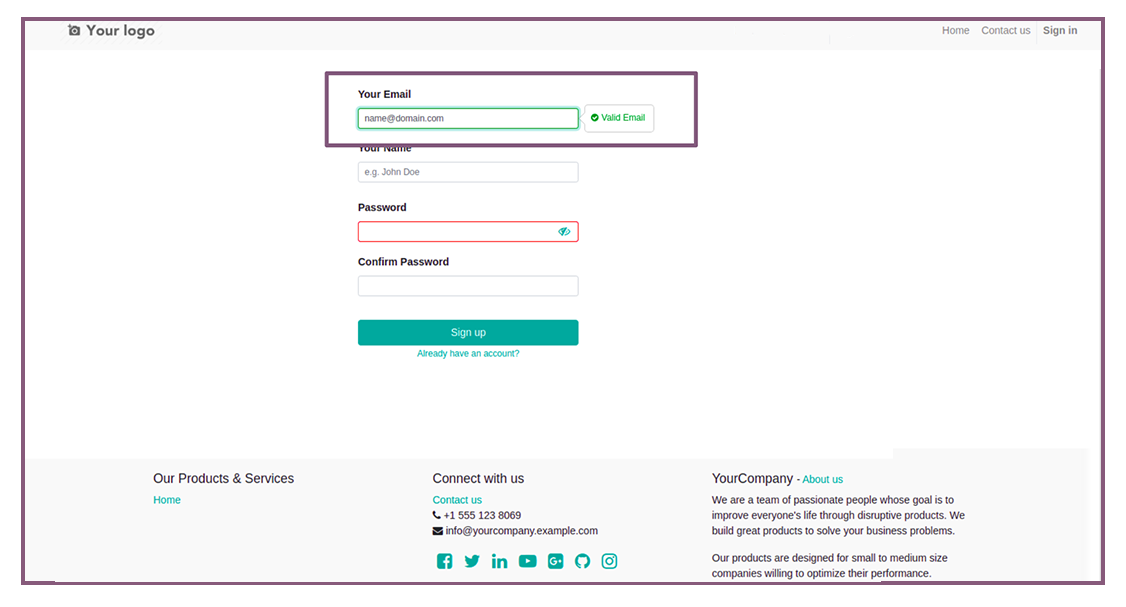The image size is (1126, 607).
Task: Open the GitHub social icon
Action: [x=582, y=561]
